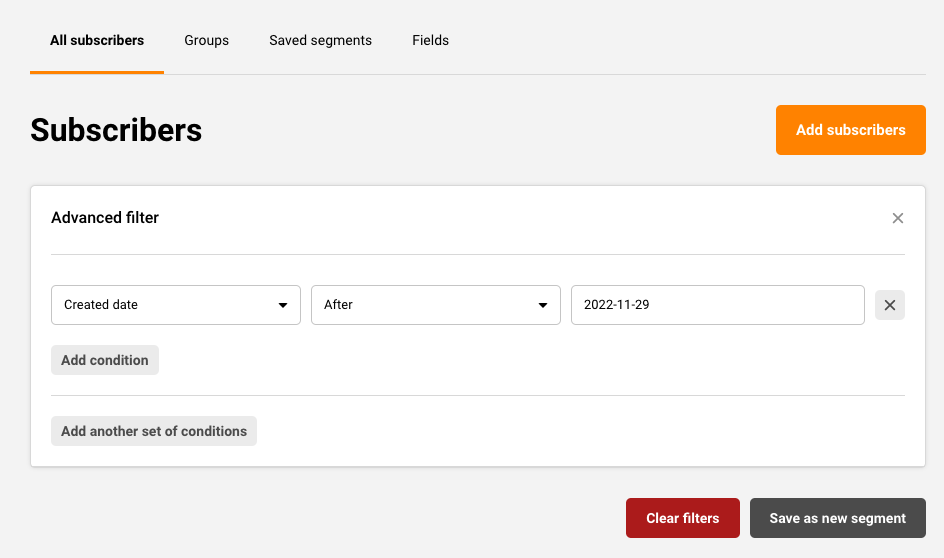Click the divider line above Add another set

[x=478, y=395]
